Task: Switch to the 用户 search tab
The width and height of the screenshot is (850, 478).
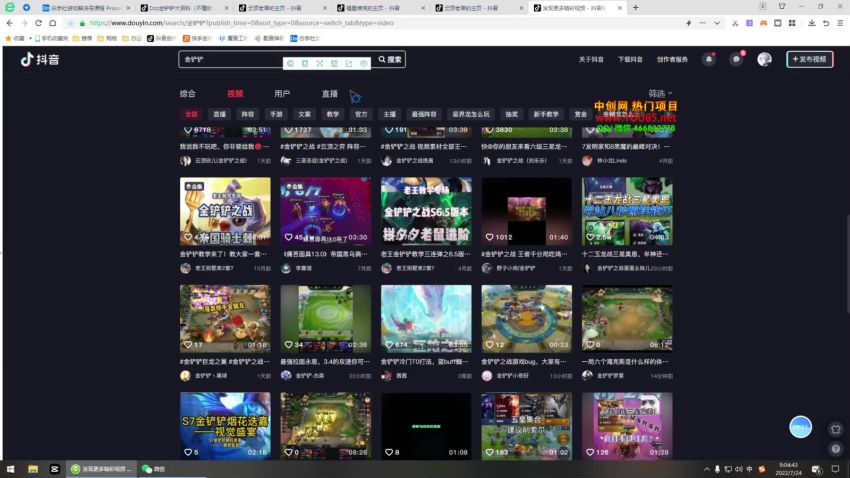Action: click(x=282, y=94)
